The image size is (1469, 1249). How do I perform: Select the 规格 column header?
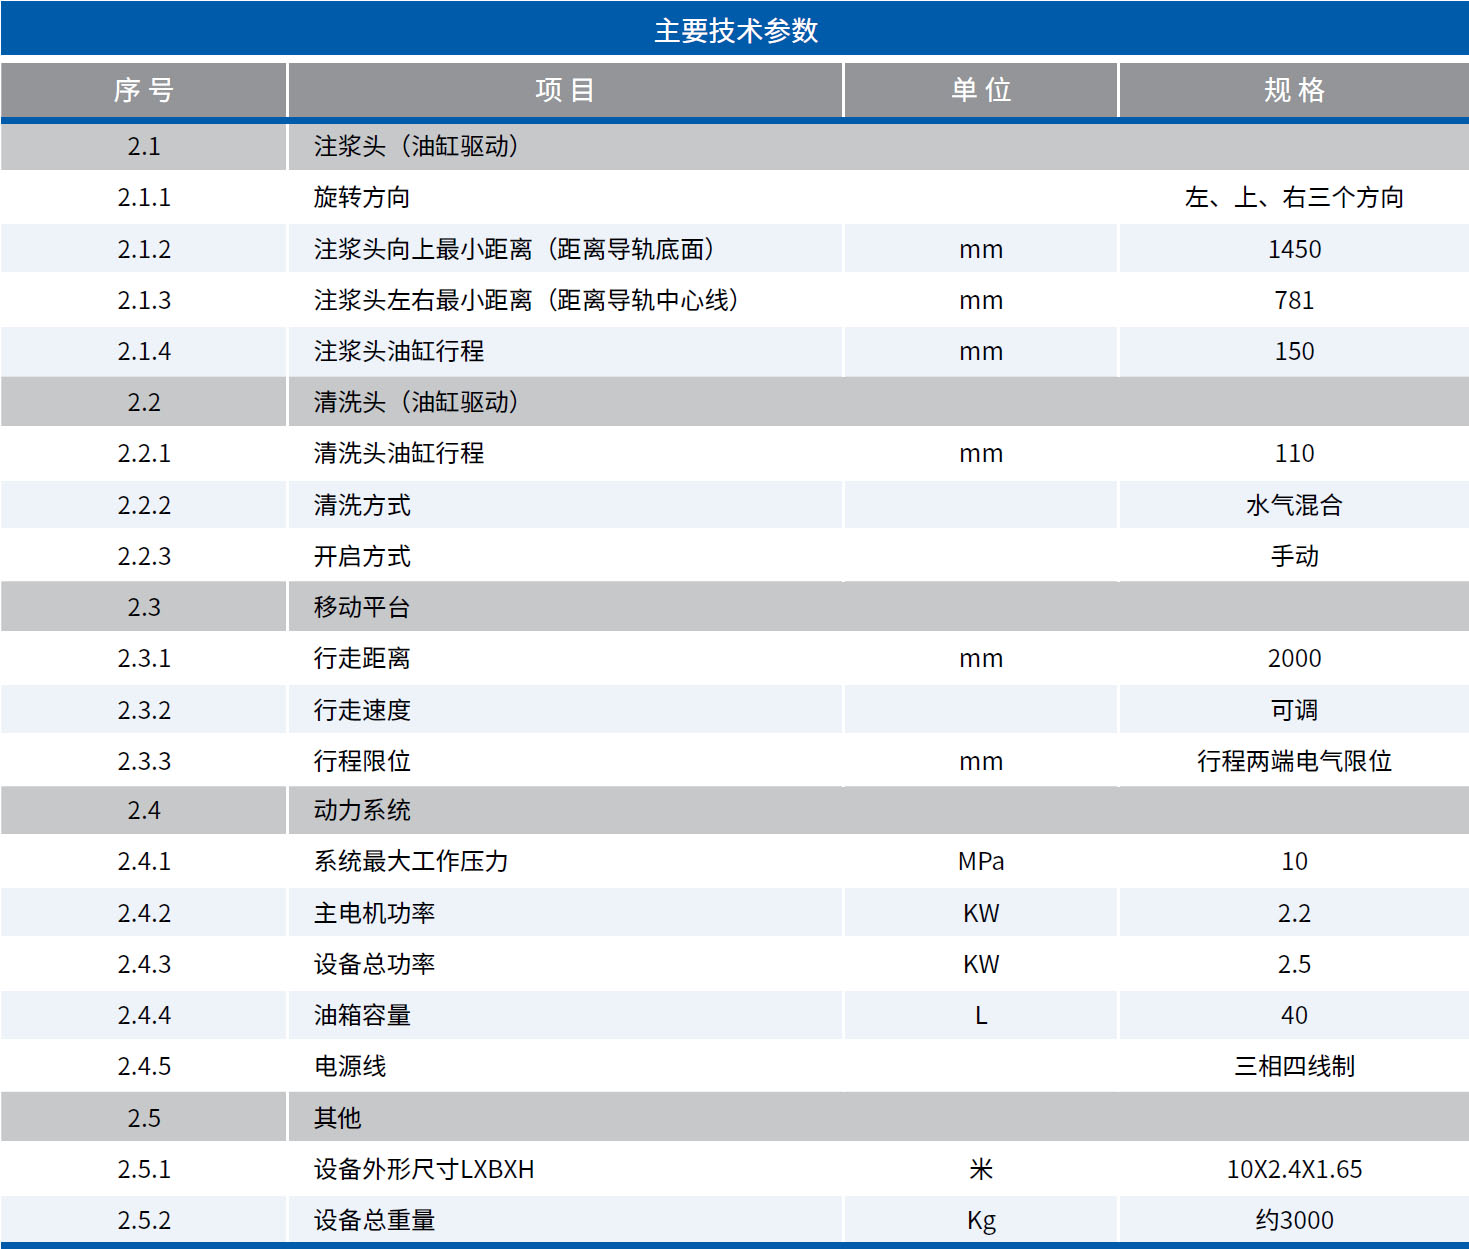tap(1293, 90)
